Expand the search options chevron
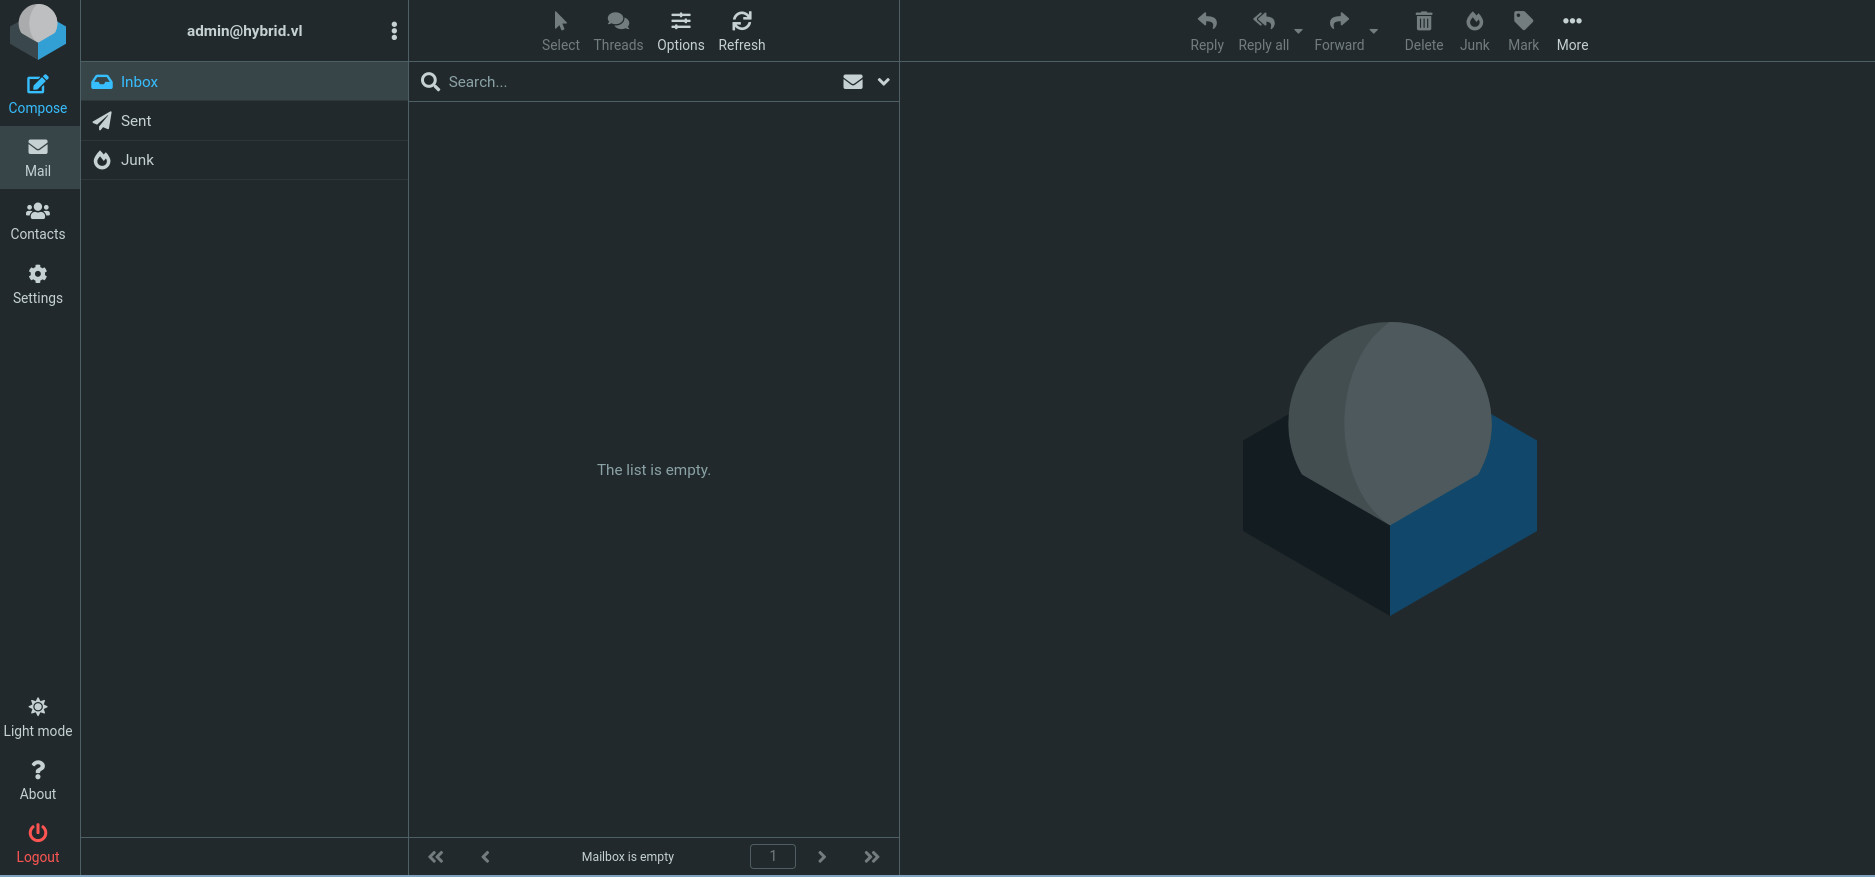Screen dimensions: 1875x877 (x=884, y=82)
